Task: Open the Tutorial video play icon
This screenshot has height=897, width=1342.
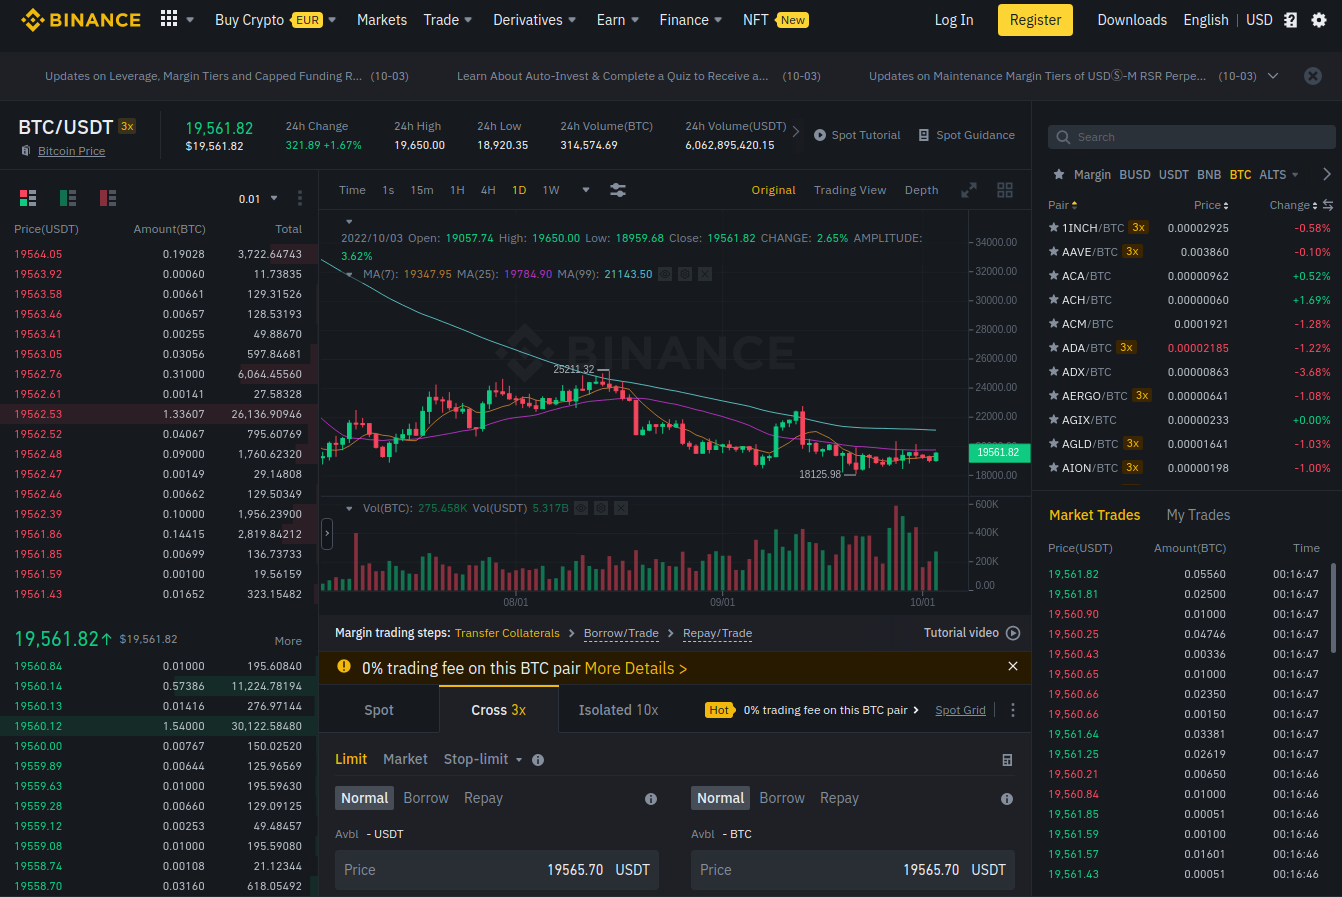Action: point(1013,633)
